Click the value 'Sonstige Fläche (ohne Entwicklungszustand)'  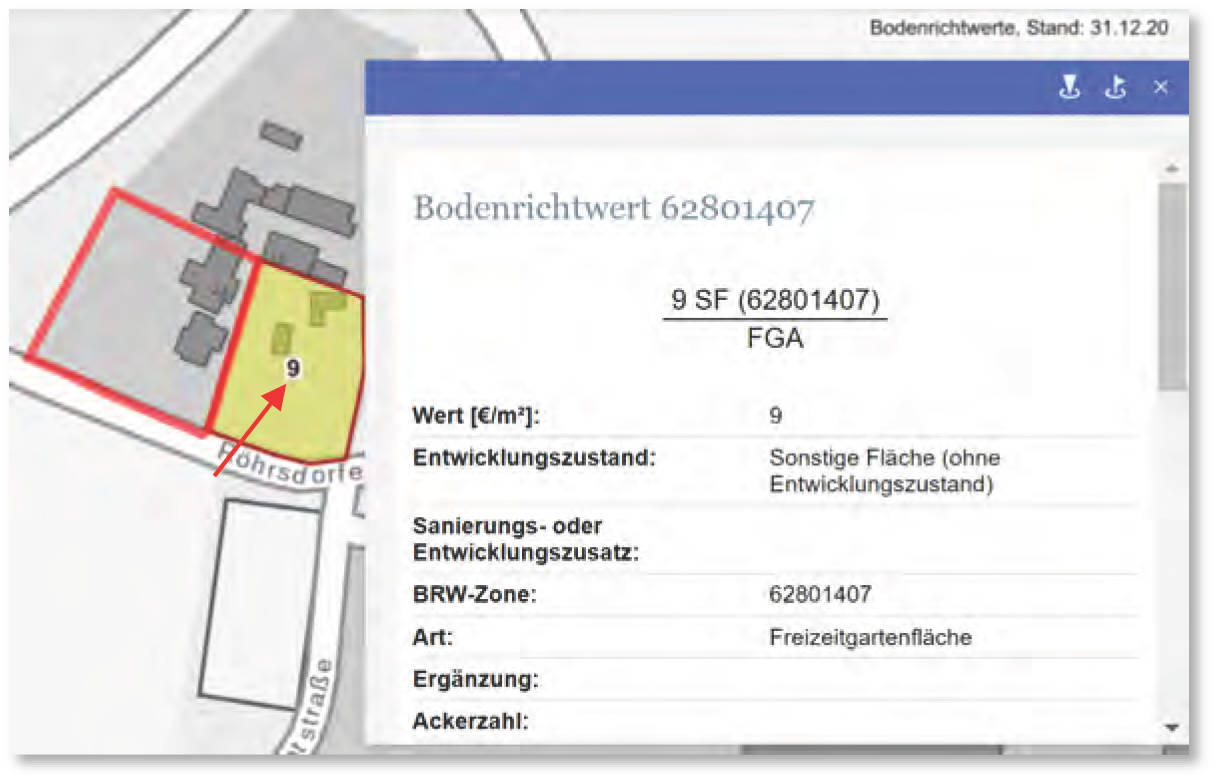[885, 471]
